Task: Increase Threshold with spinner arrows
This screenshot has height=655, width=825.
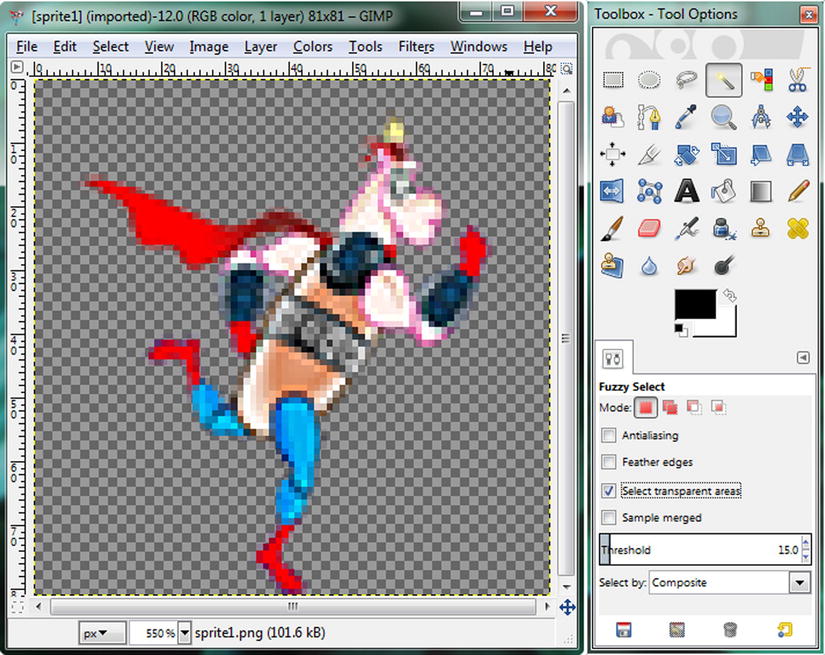Action: click(x=806, y=542)
